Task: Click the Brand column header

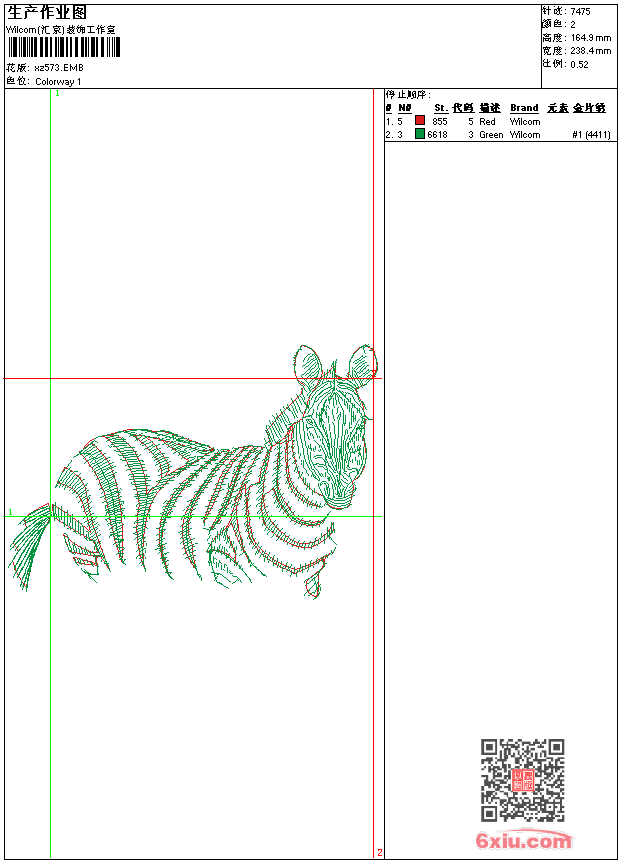Action: (x=524, y=108)
